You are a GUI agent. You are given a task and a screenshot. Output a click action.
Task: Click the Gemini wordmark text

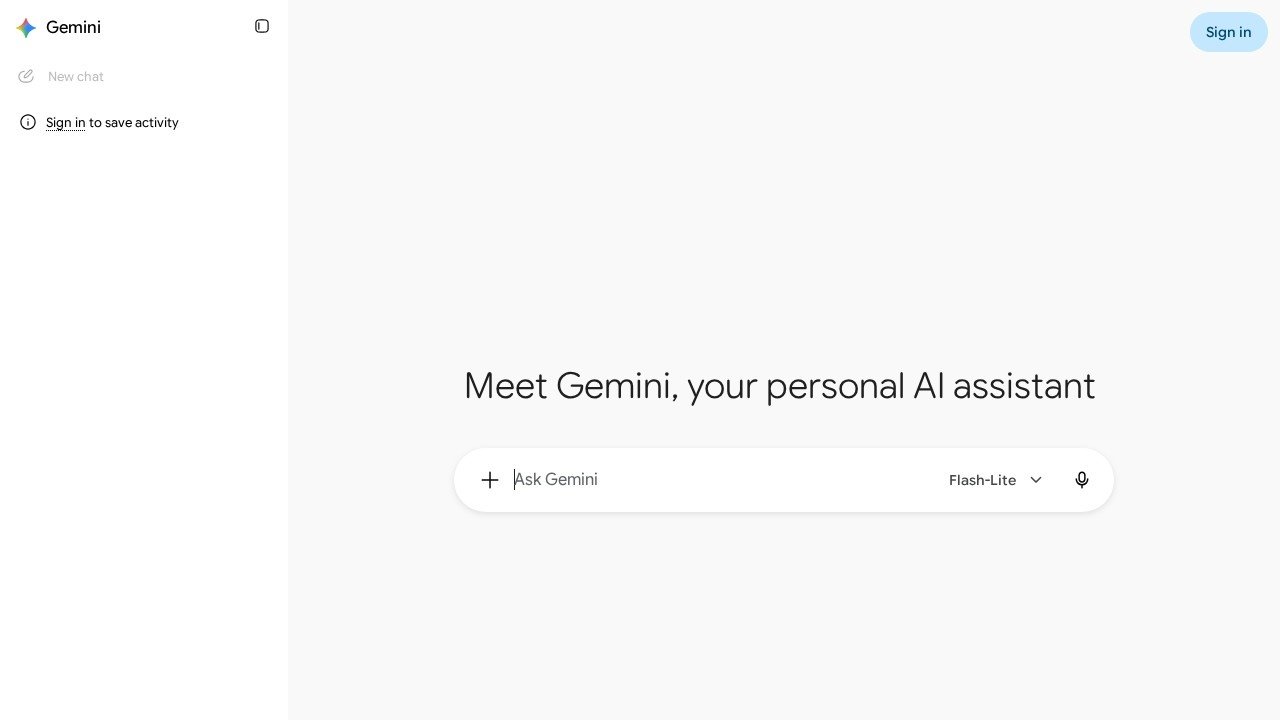(x=73, y=28)
